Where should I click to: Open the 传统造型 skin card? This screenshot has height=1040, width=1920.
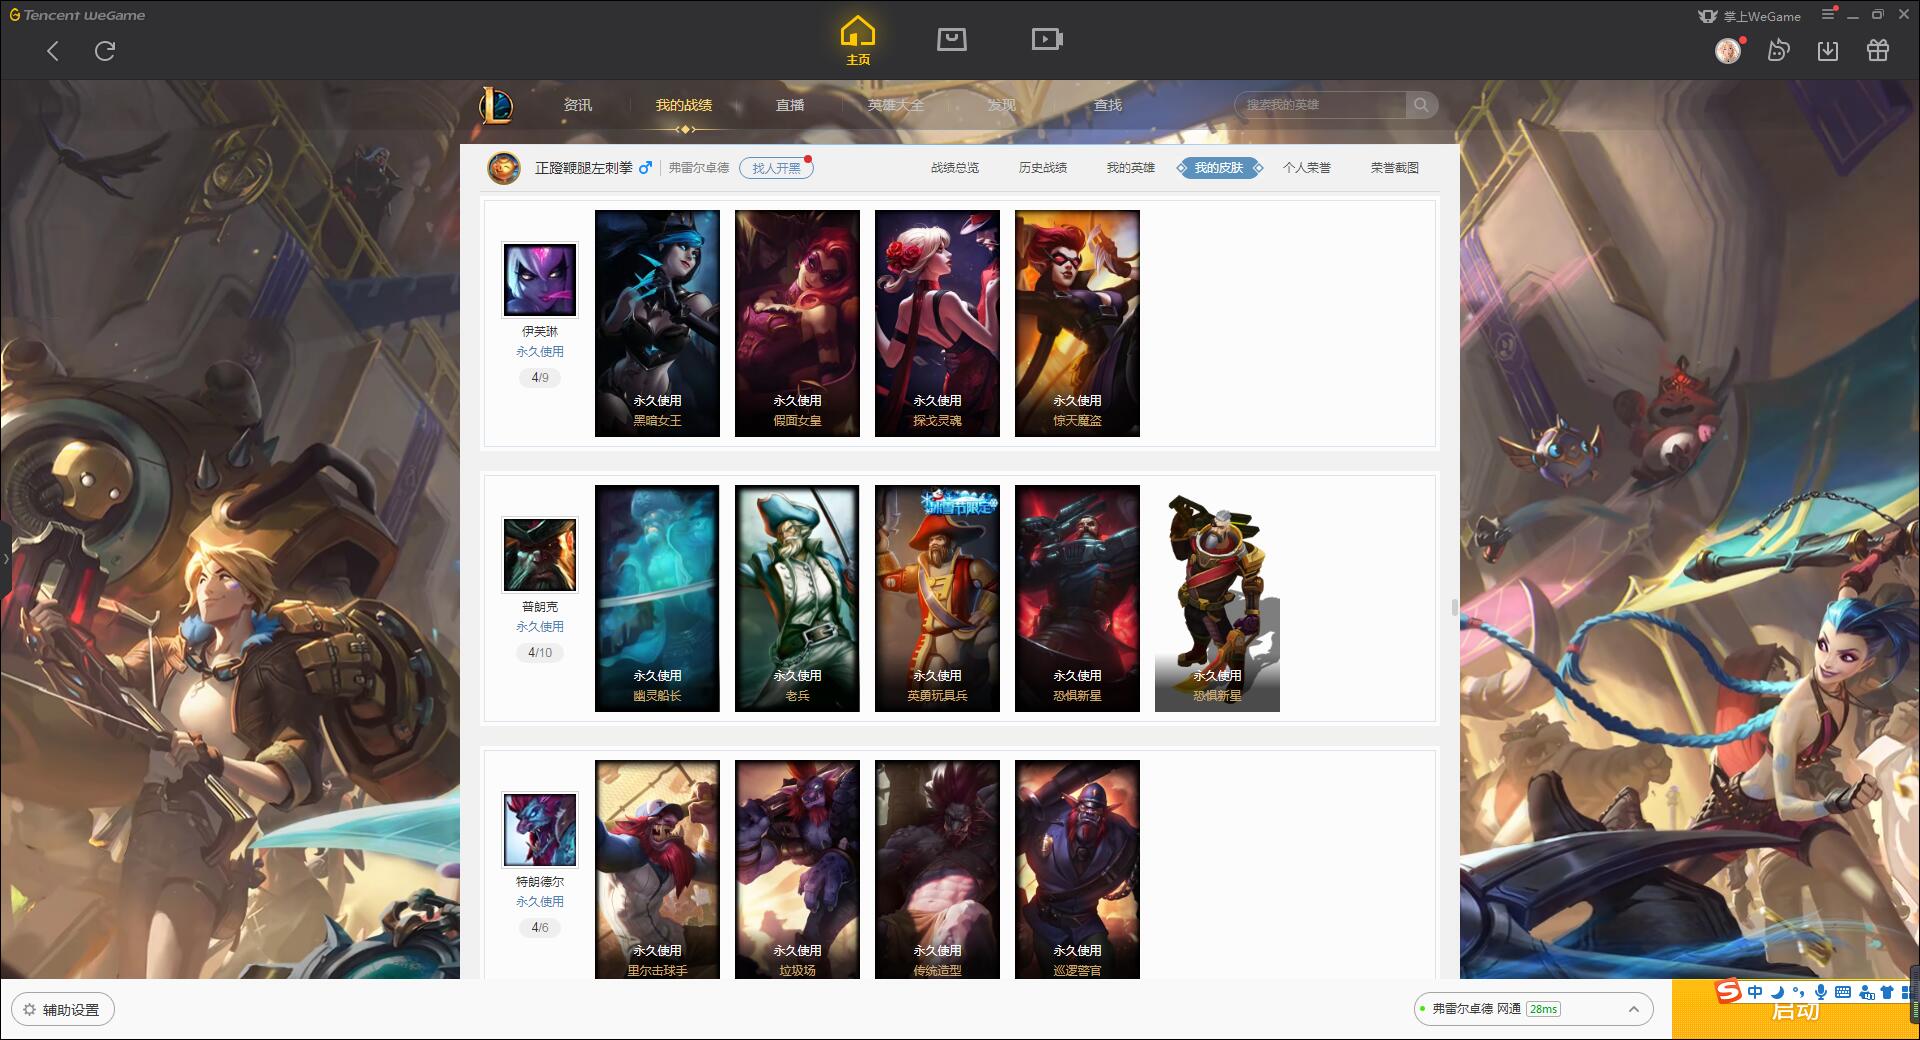point(937,869)
